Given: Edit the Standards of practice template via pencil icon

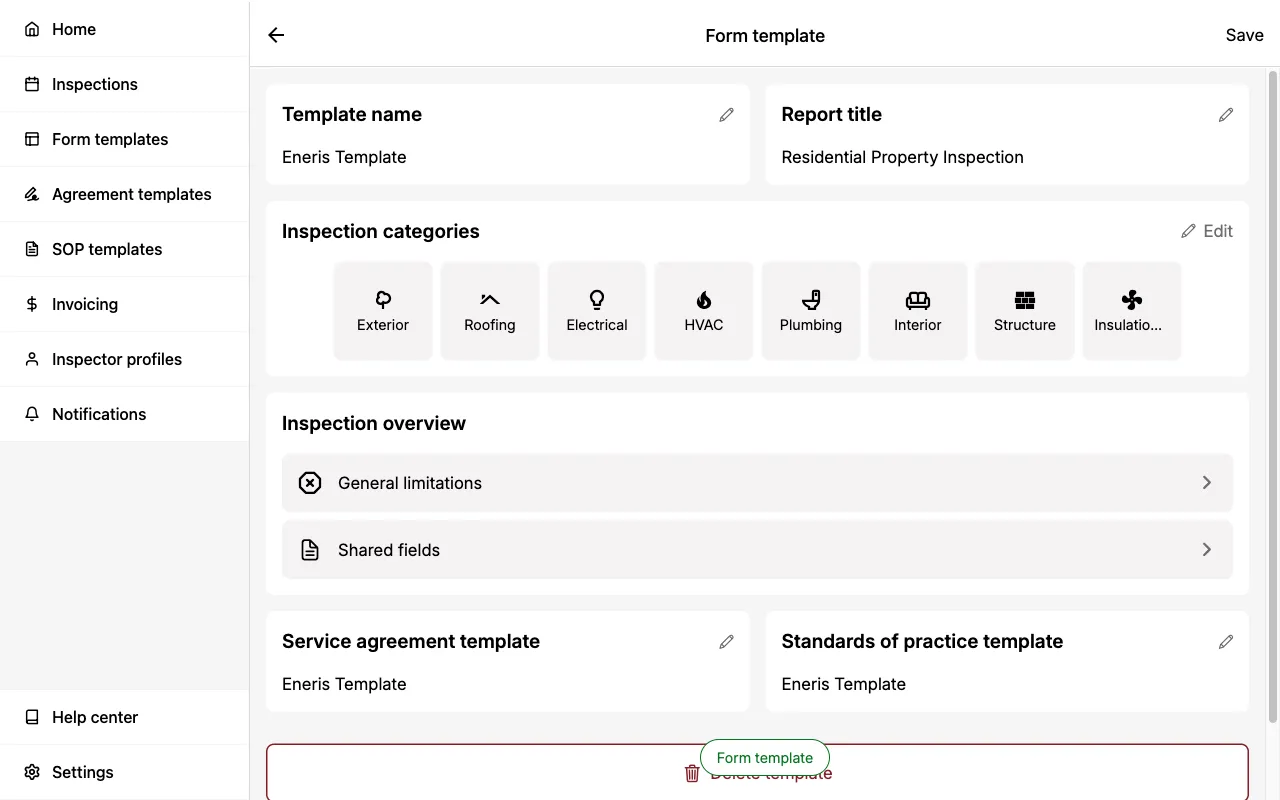Looking at the screenshot, I should [1226, 641].
